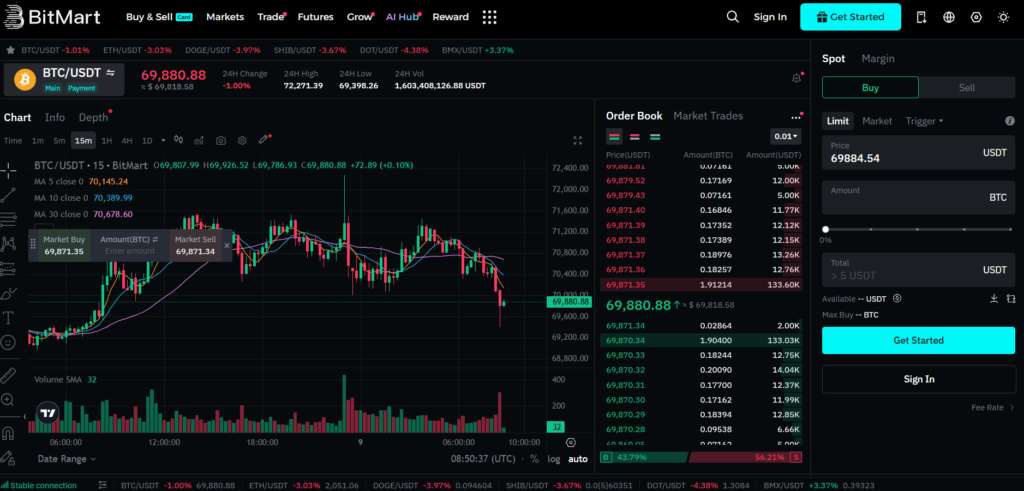Select the text annotation tool

pyautogui.click(x=8, y=318)
